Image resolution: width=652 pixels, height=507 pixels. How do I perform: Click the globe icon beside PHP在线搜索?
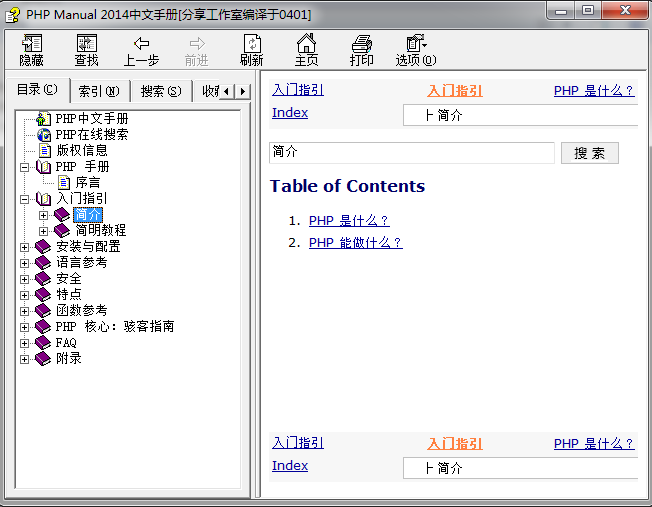(44, 135)
